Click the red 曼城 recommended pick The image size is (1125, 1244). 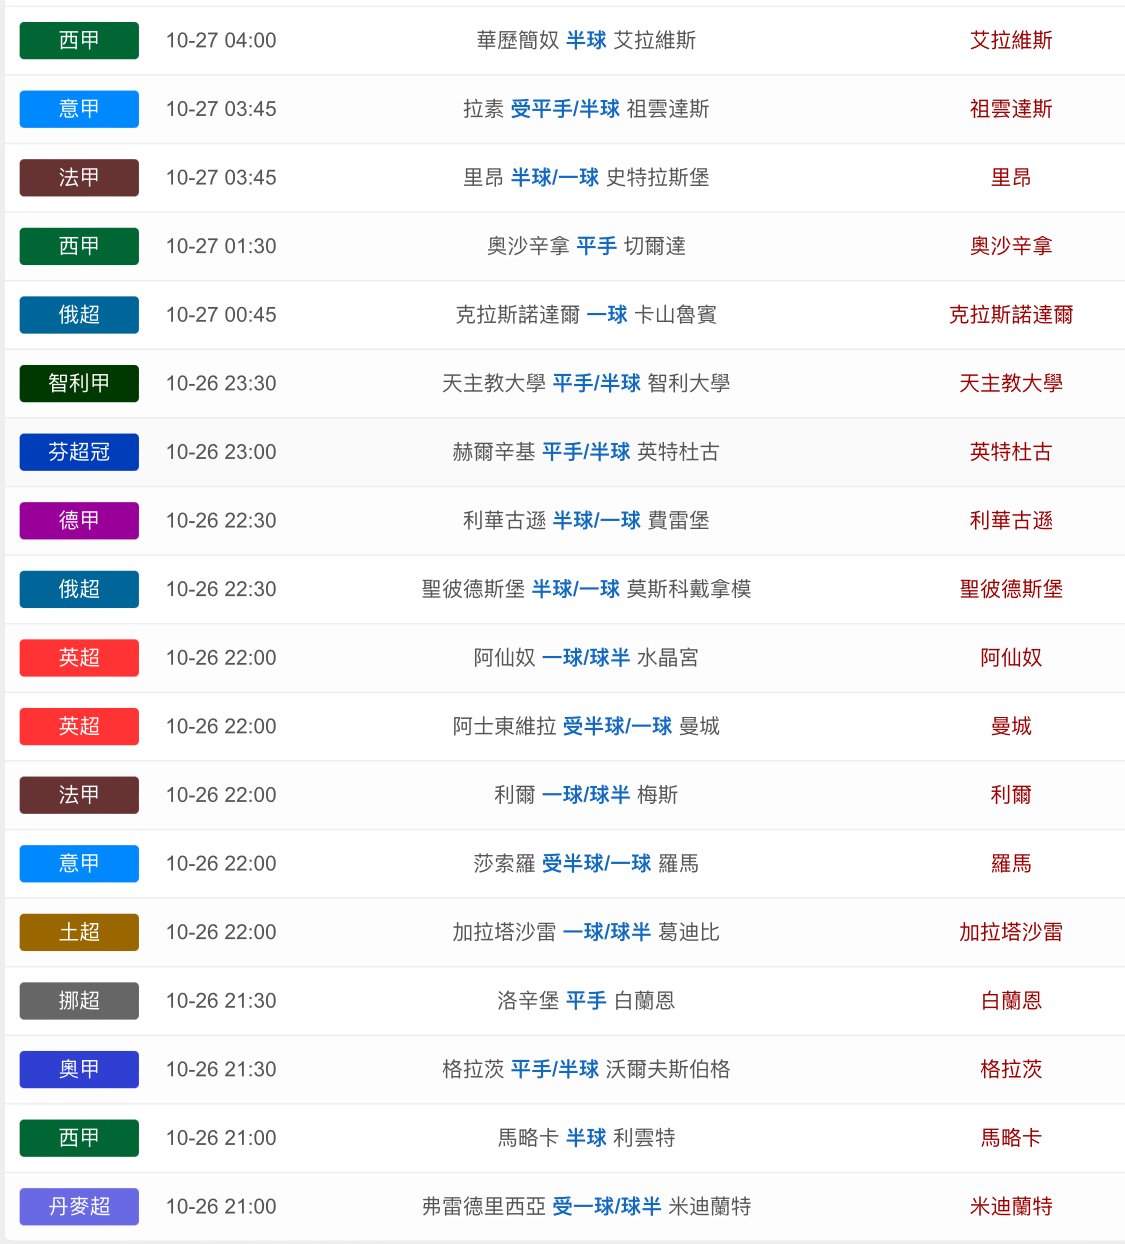1010,726
